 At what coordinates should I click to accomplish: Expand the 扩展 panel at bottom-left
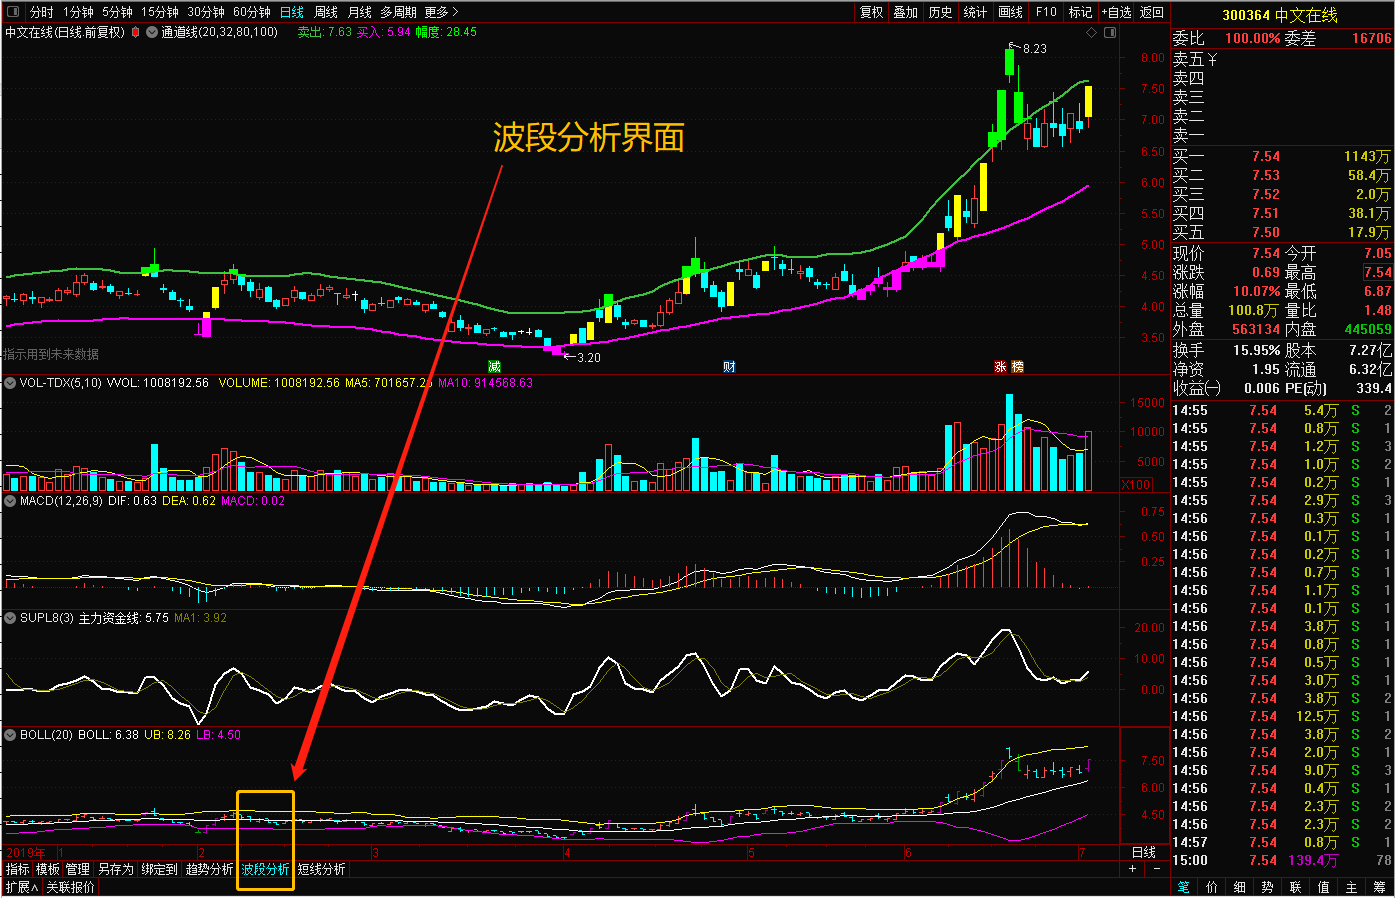(x=21, y=887)
